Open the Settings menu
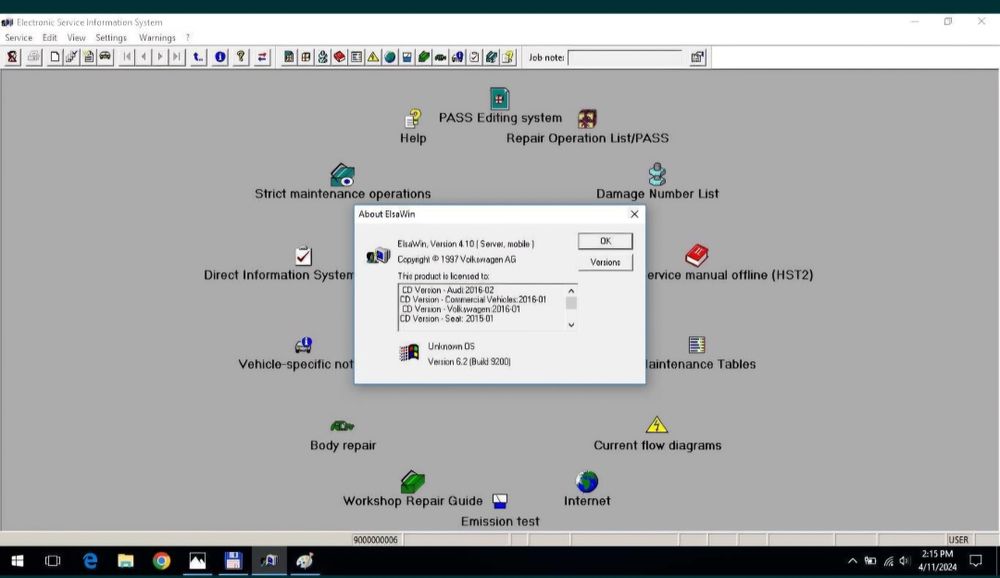Image resolution: width=1000 pixels, height=578 pixels. click(x=111, y=38)
